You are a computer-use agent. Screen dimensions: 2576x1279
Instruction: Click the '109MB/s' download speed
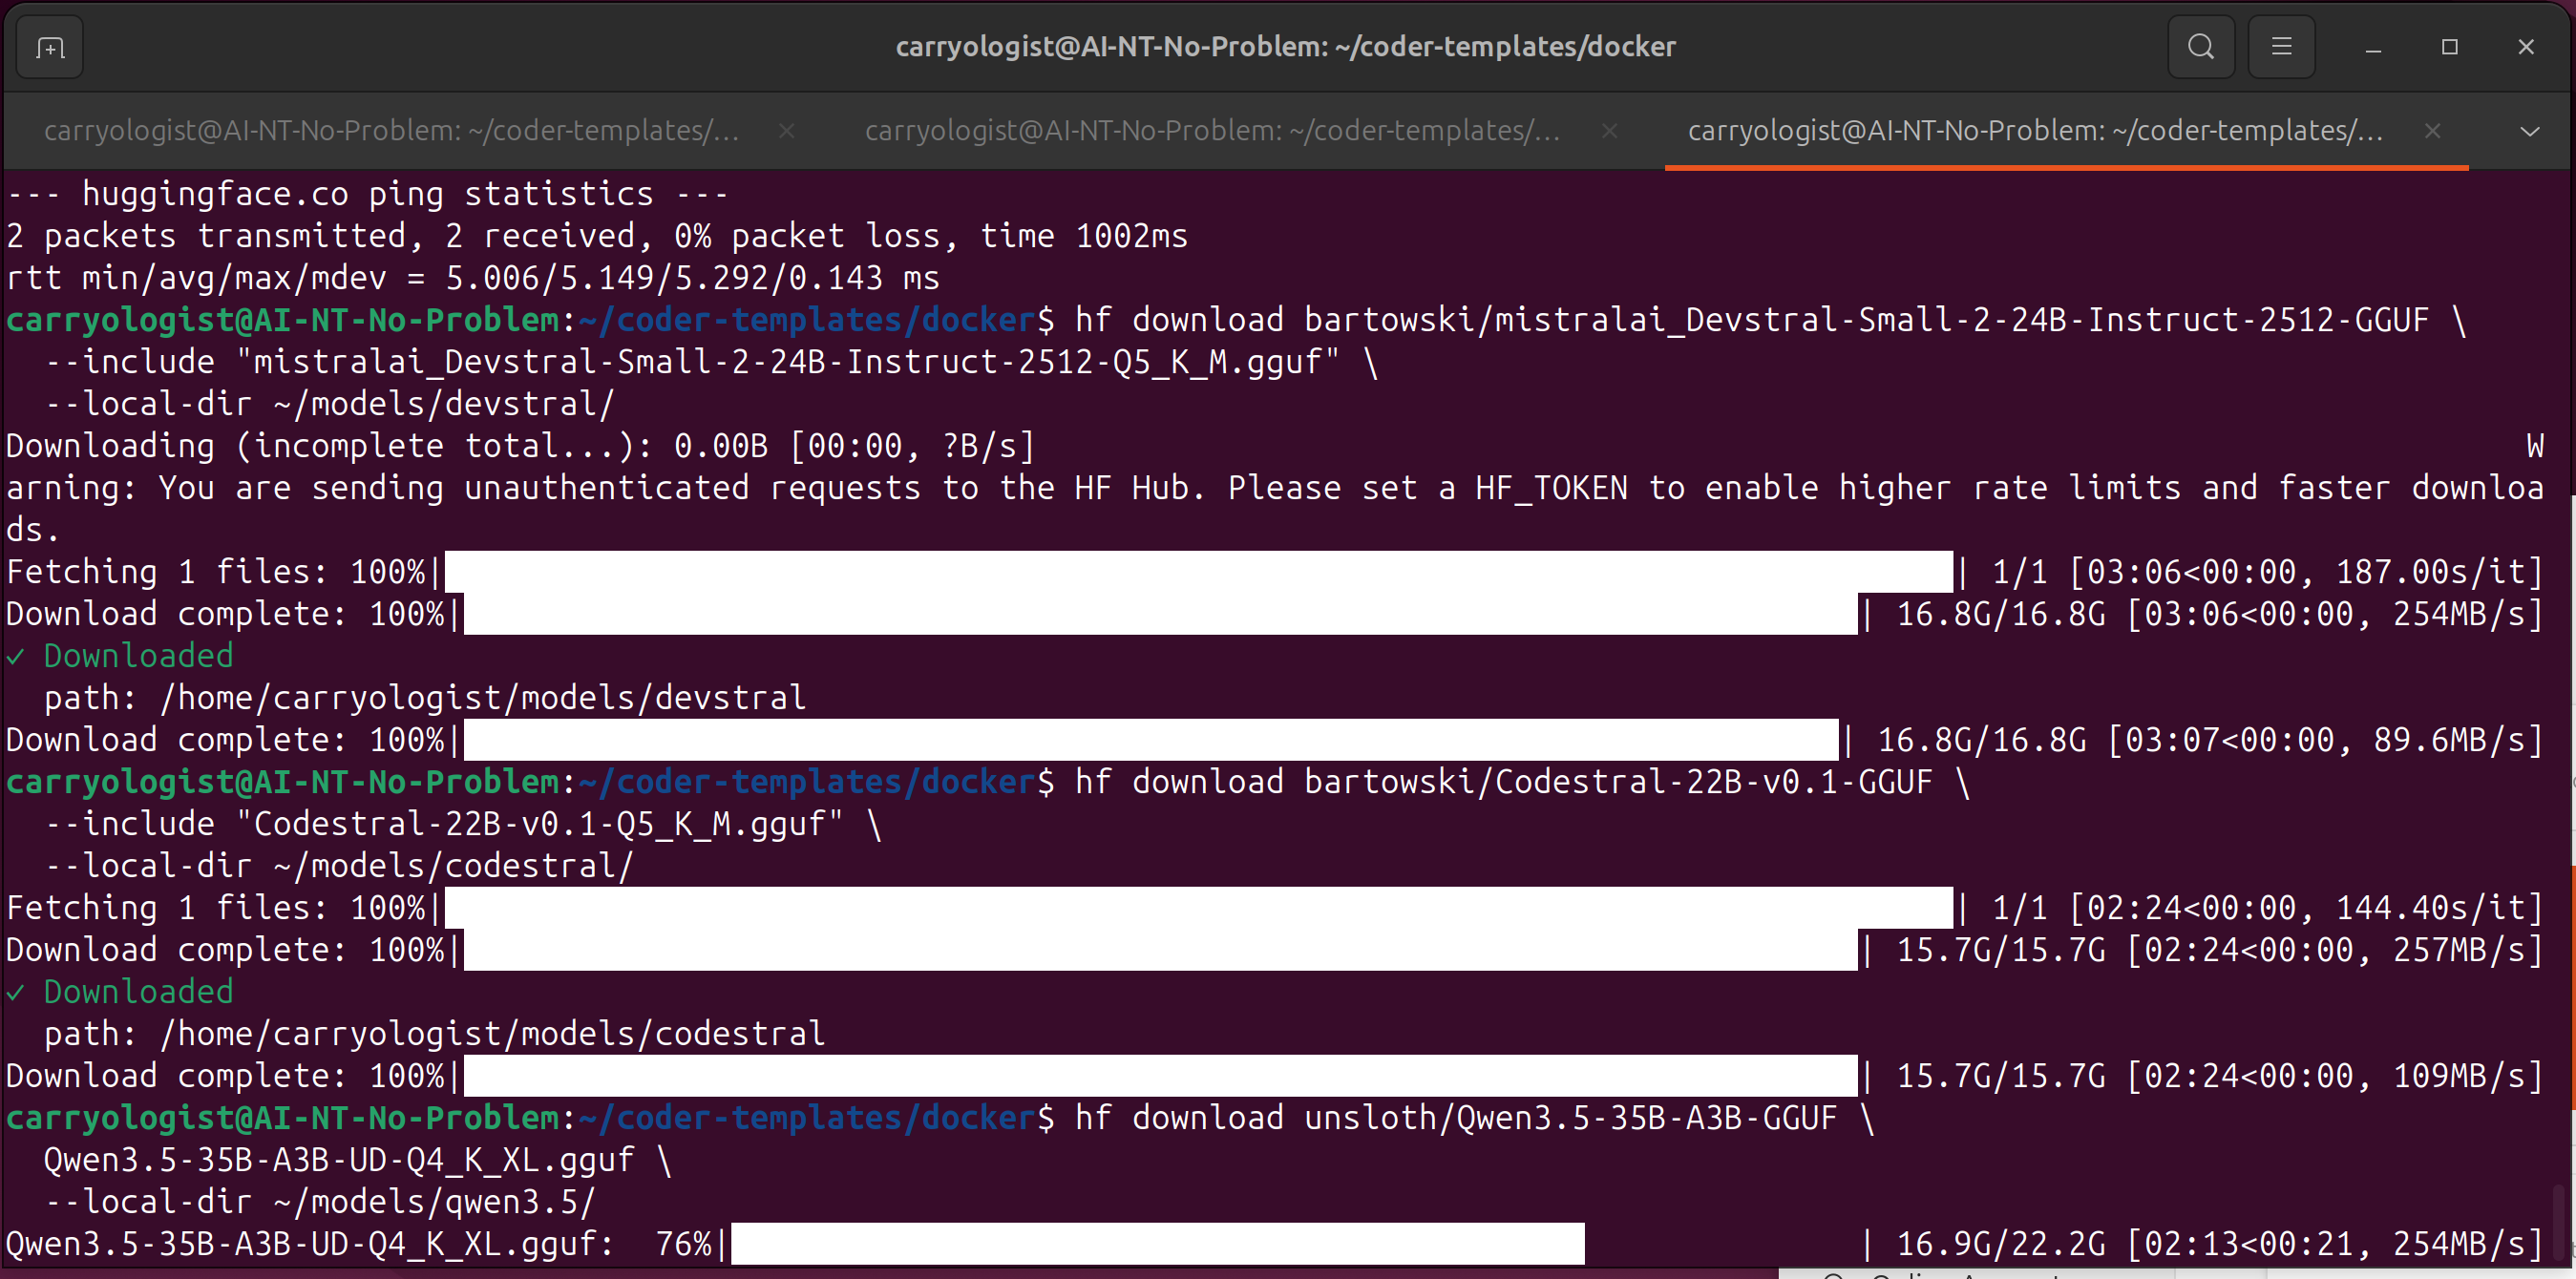pyautogui.click(x=2458, y=1075)
